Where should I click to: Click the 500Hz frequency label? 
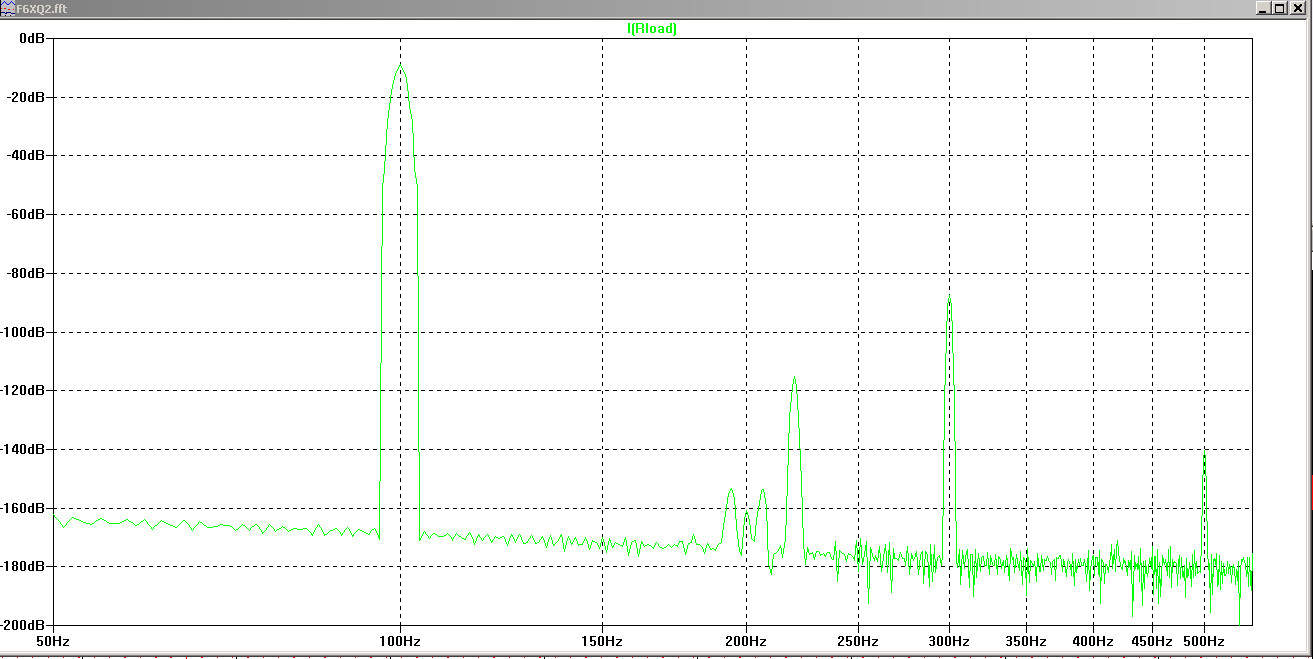[1205, 641]
